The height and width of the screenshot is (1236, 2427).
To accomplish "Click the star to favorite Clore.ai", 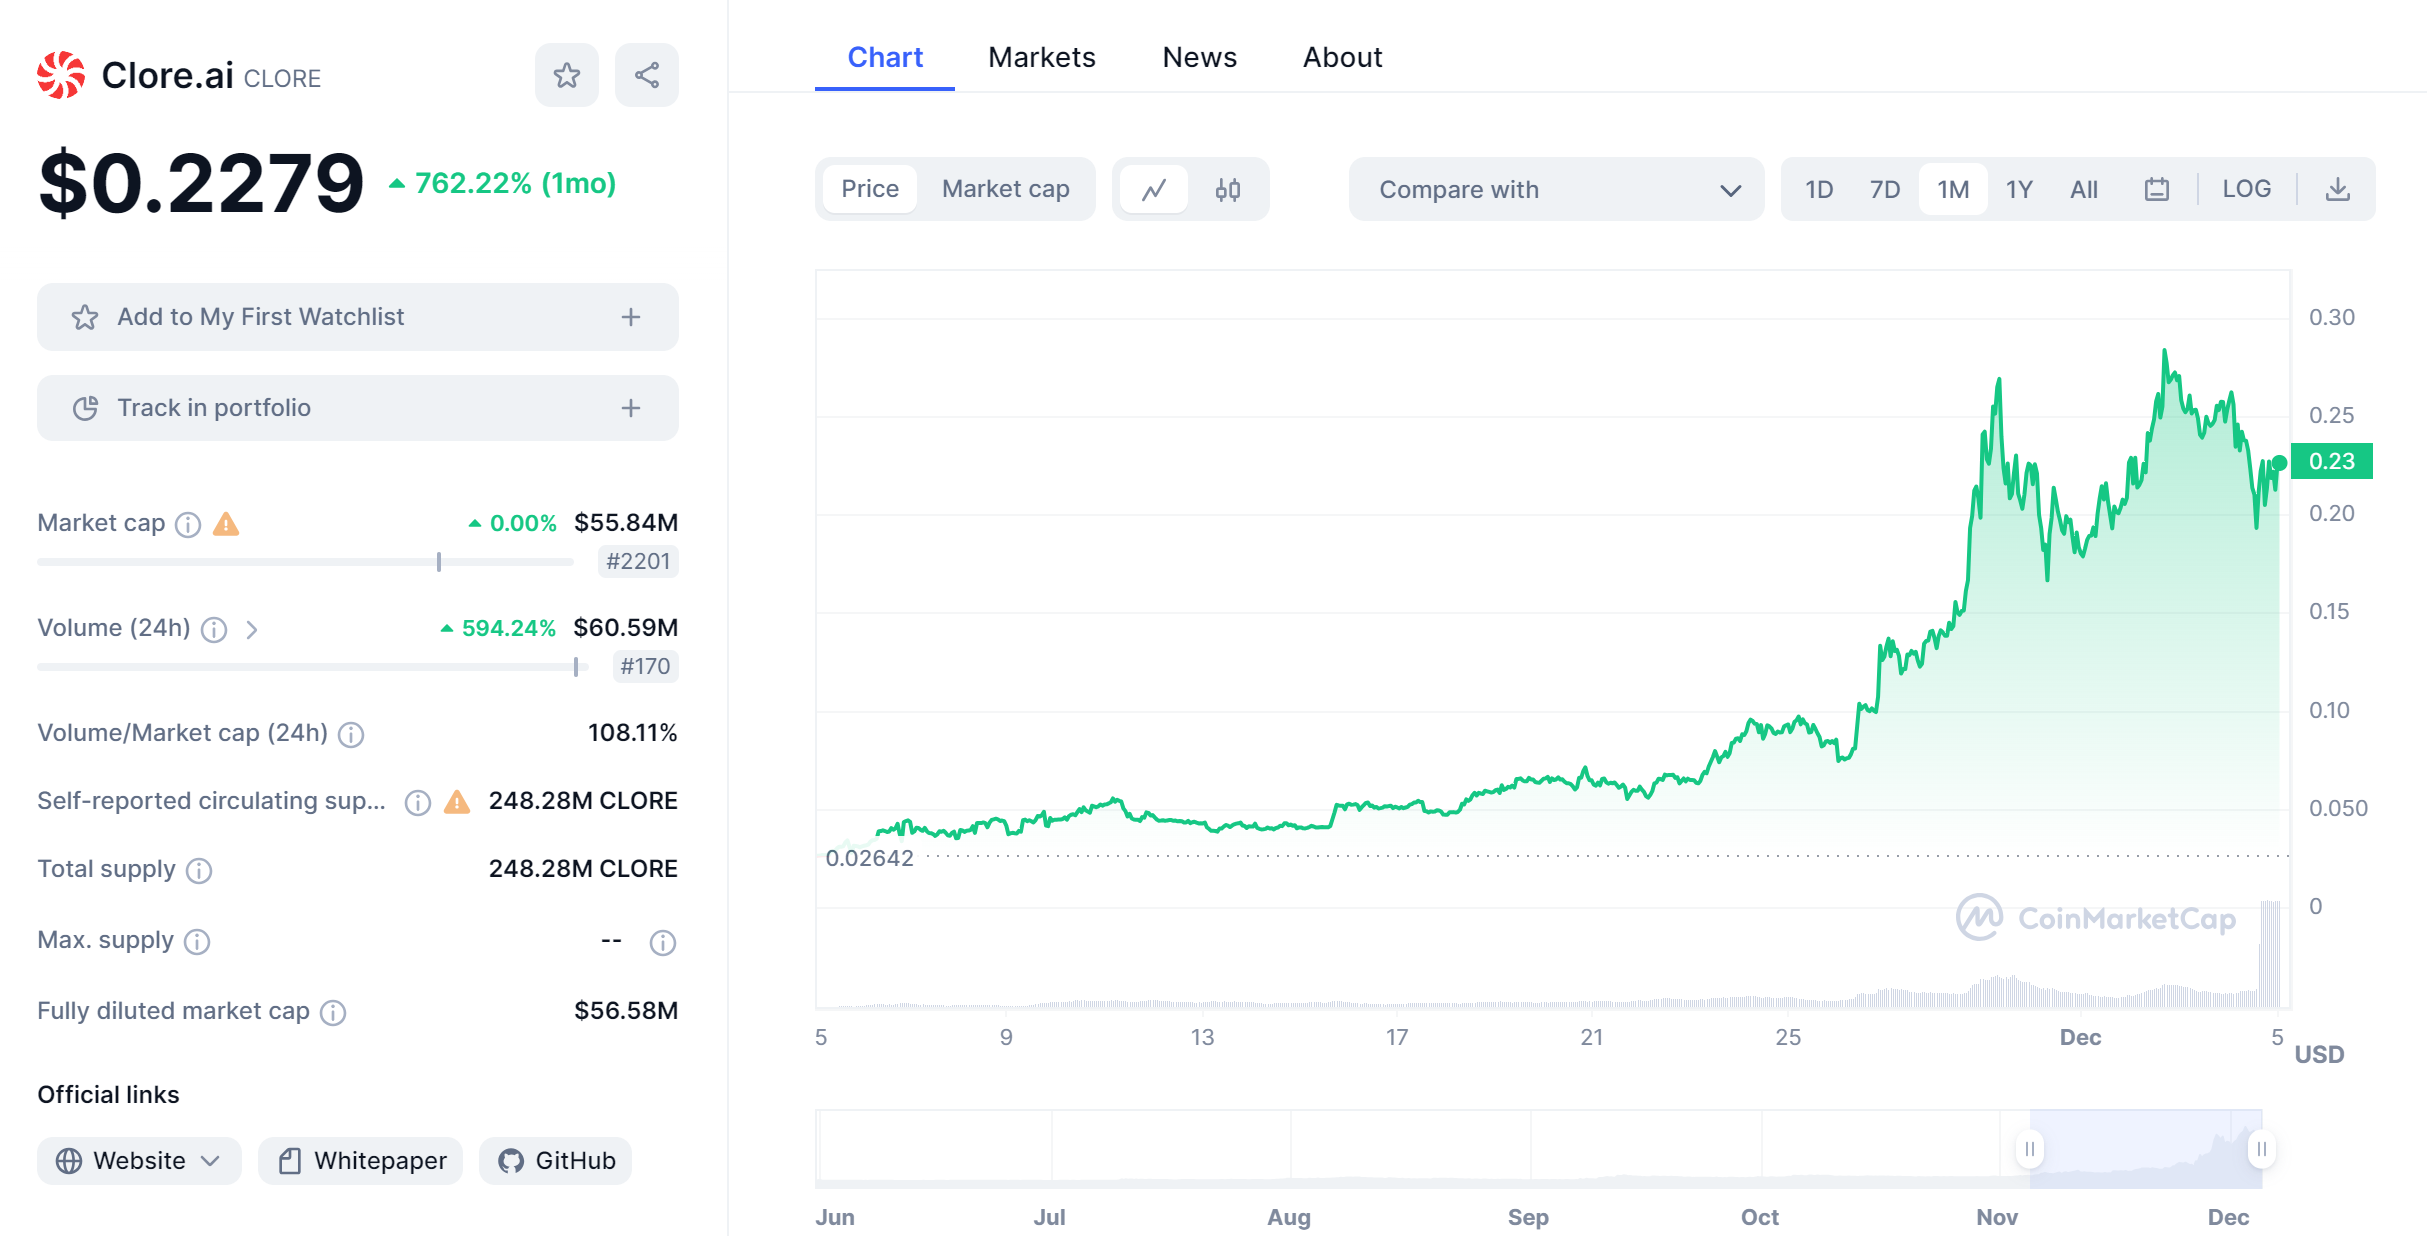I will (x=566, y=74).
